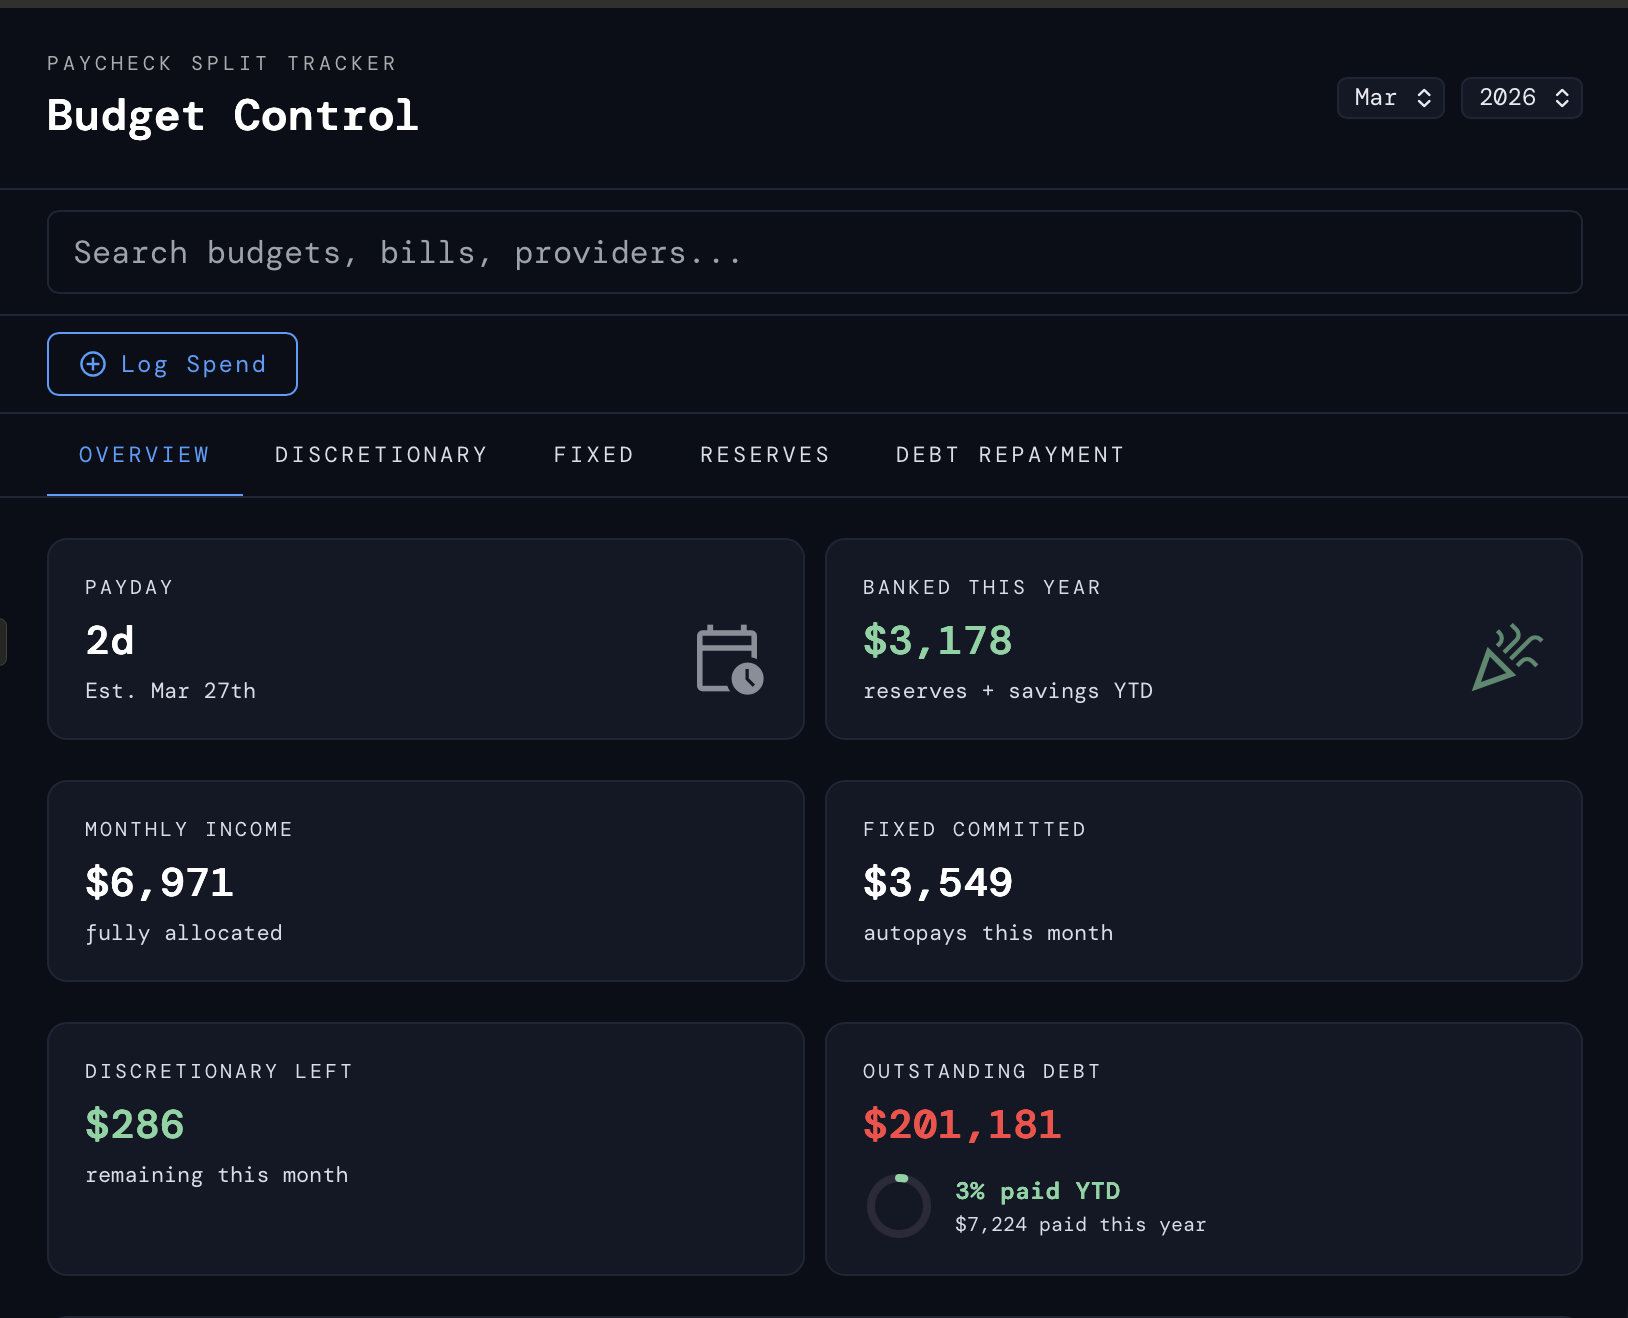
Task: Open the Reserves tab
Action: tap(764, 455)
